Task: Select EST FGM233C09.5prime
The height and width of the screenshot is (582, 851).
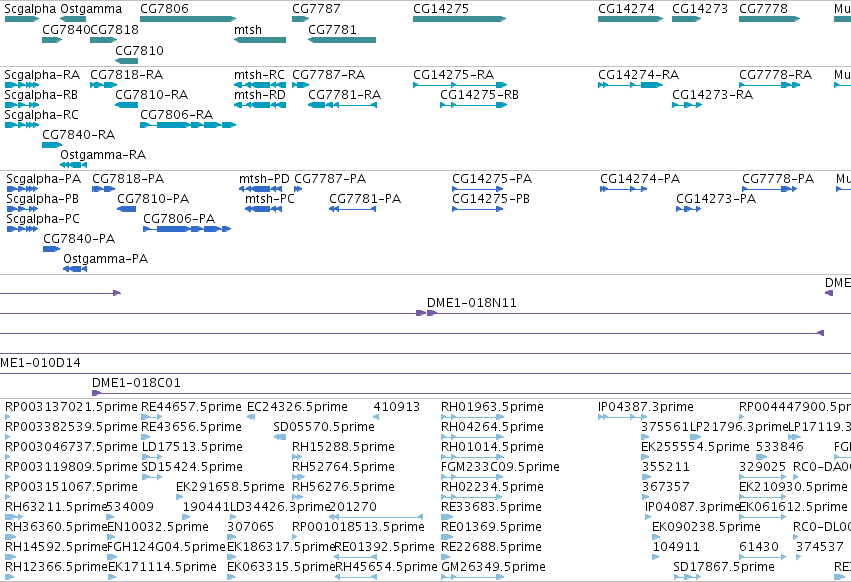Action: point(500,467)
